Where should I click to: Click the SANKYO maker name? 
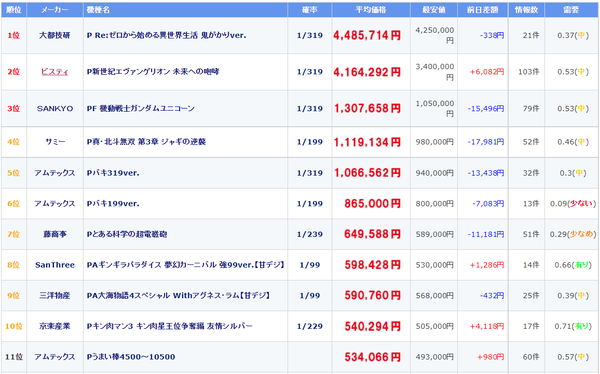click(55, 108)
